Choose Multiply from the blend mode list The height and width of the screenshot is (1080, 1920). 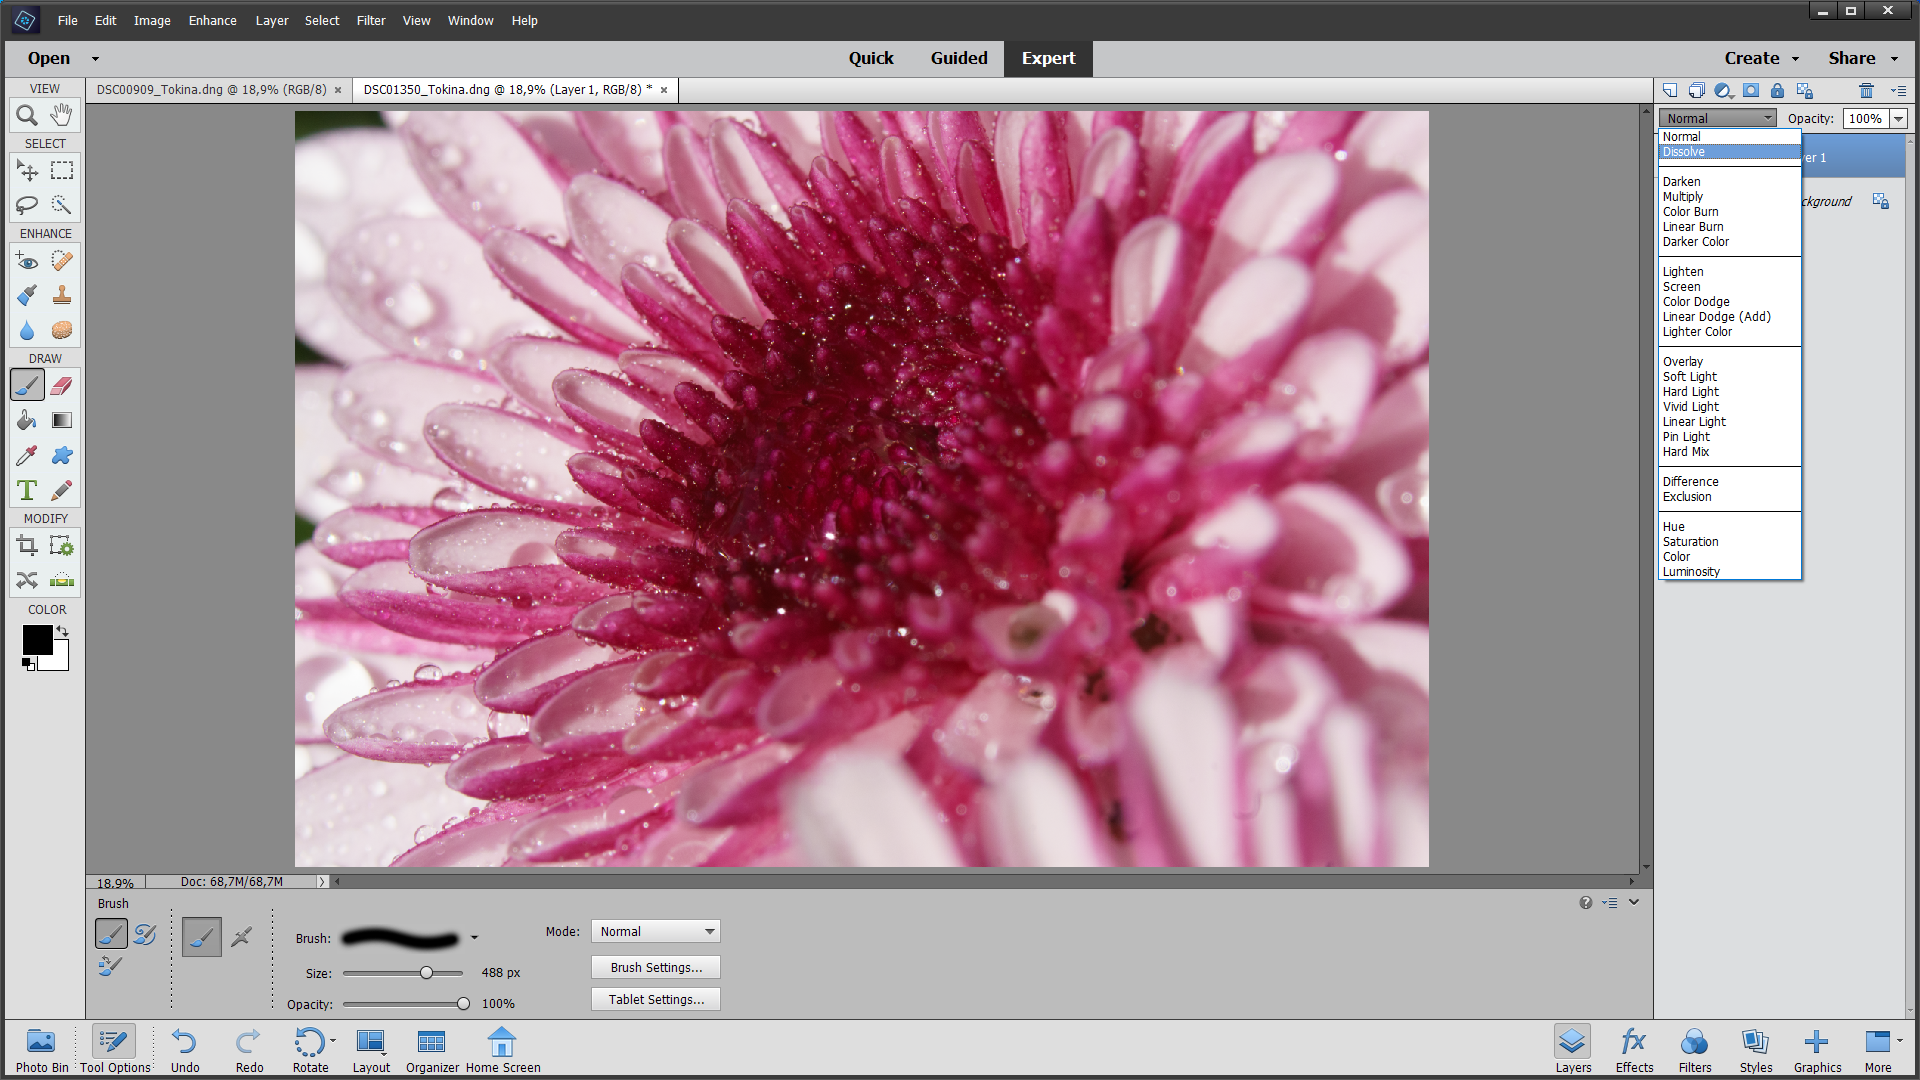pyautogui.click(x=1684, y=196)
